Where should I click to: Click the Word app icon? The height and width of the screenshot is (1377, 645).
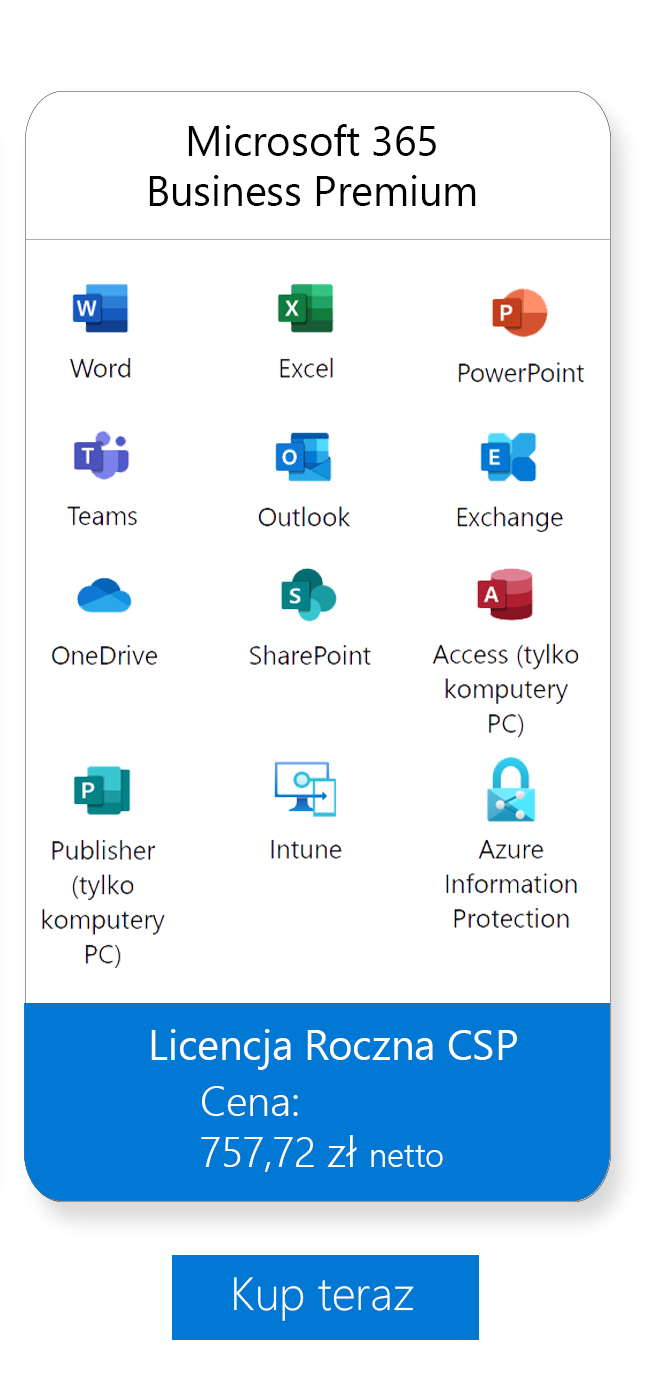(100, 308)
